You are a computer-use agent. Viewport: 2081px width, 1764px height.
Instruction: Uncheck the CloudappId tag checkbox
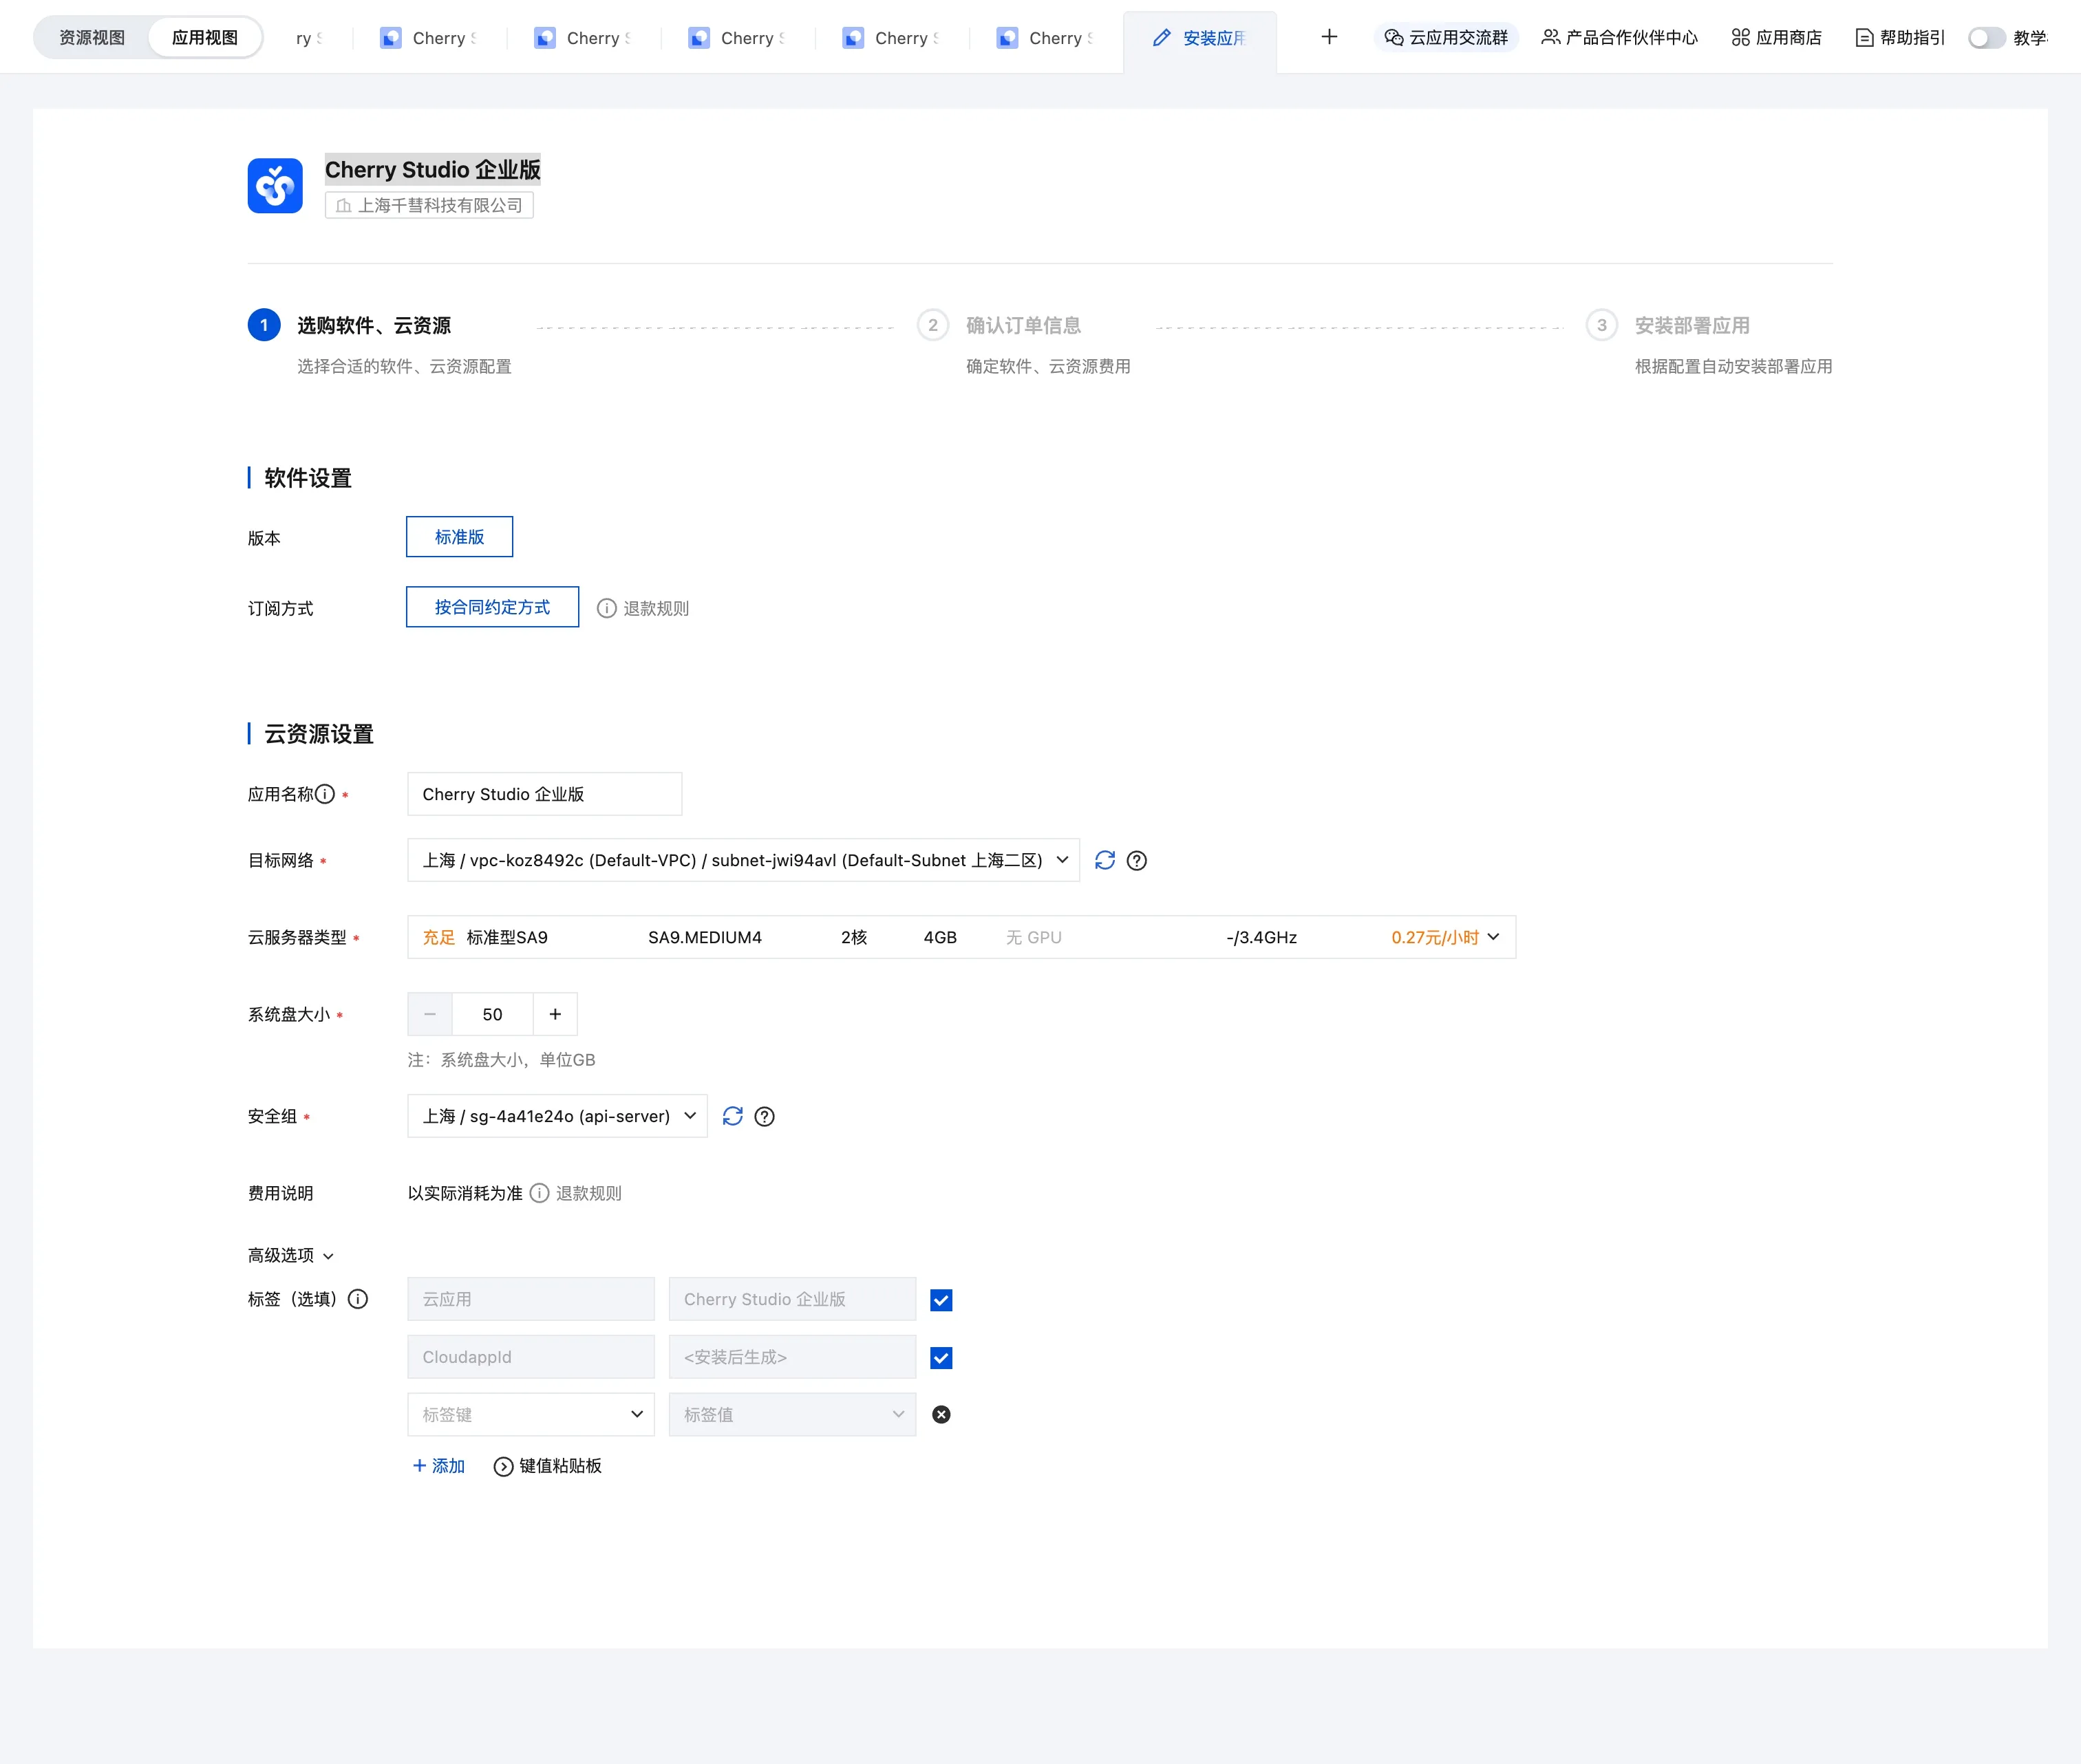(940, 1357)
